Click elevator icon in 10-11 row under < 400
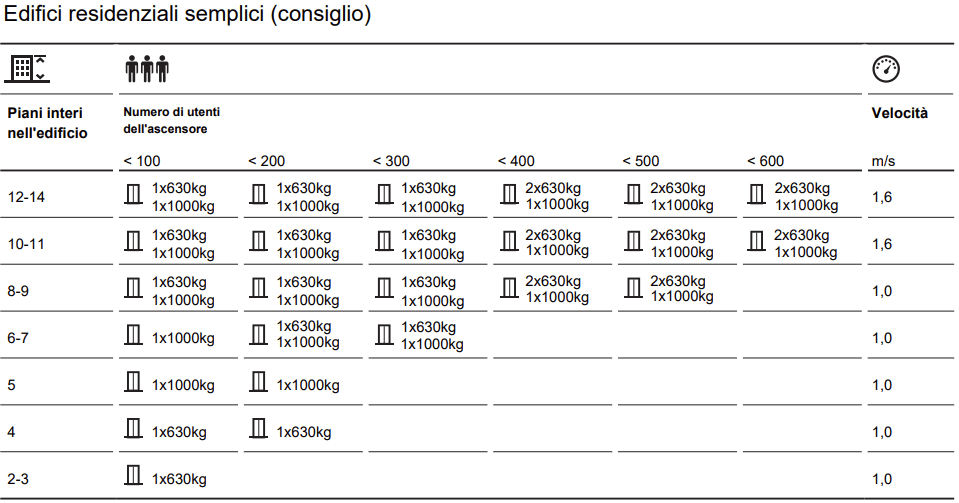This screenshot has height=503, width=959. [508, 242]
